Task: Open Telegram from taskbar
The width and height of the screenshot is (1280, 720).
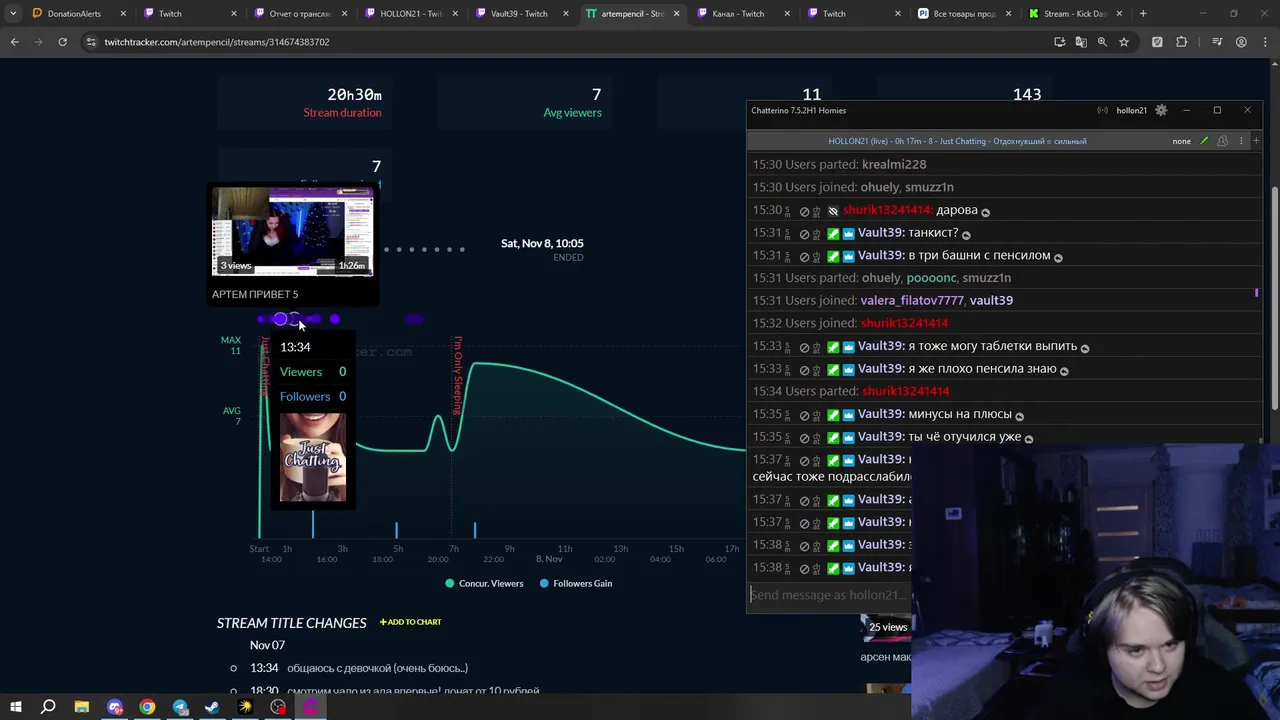Action: 180,707
